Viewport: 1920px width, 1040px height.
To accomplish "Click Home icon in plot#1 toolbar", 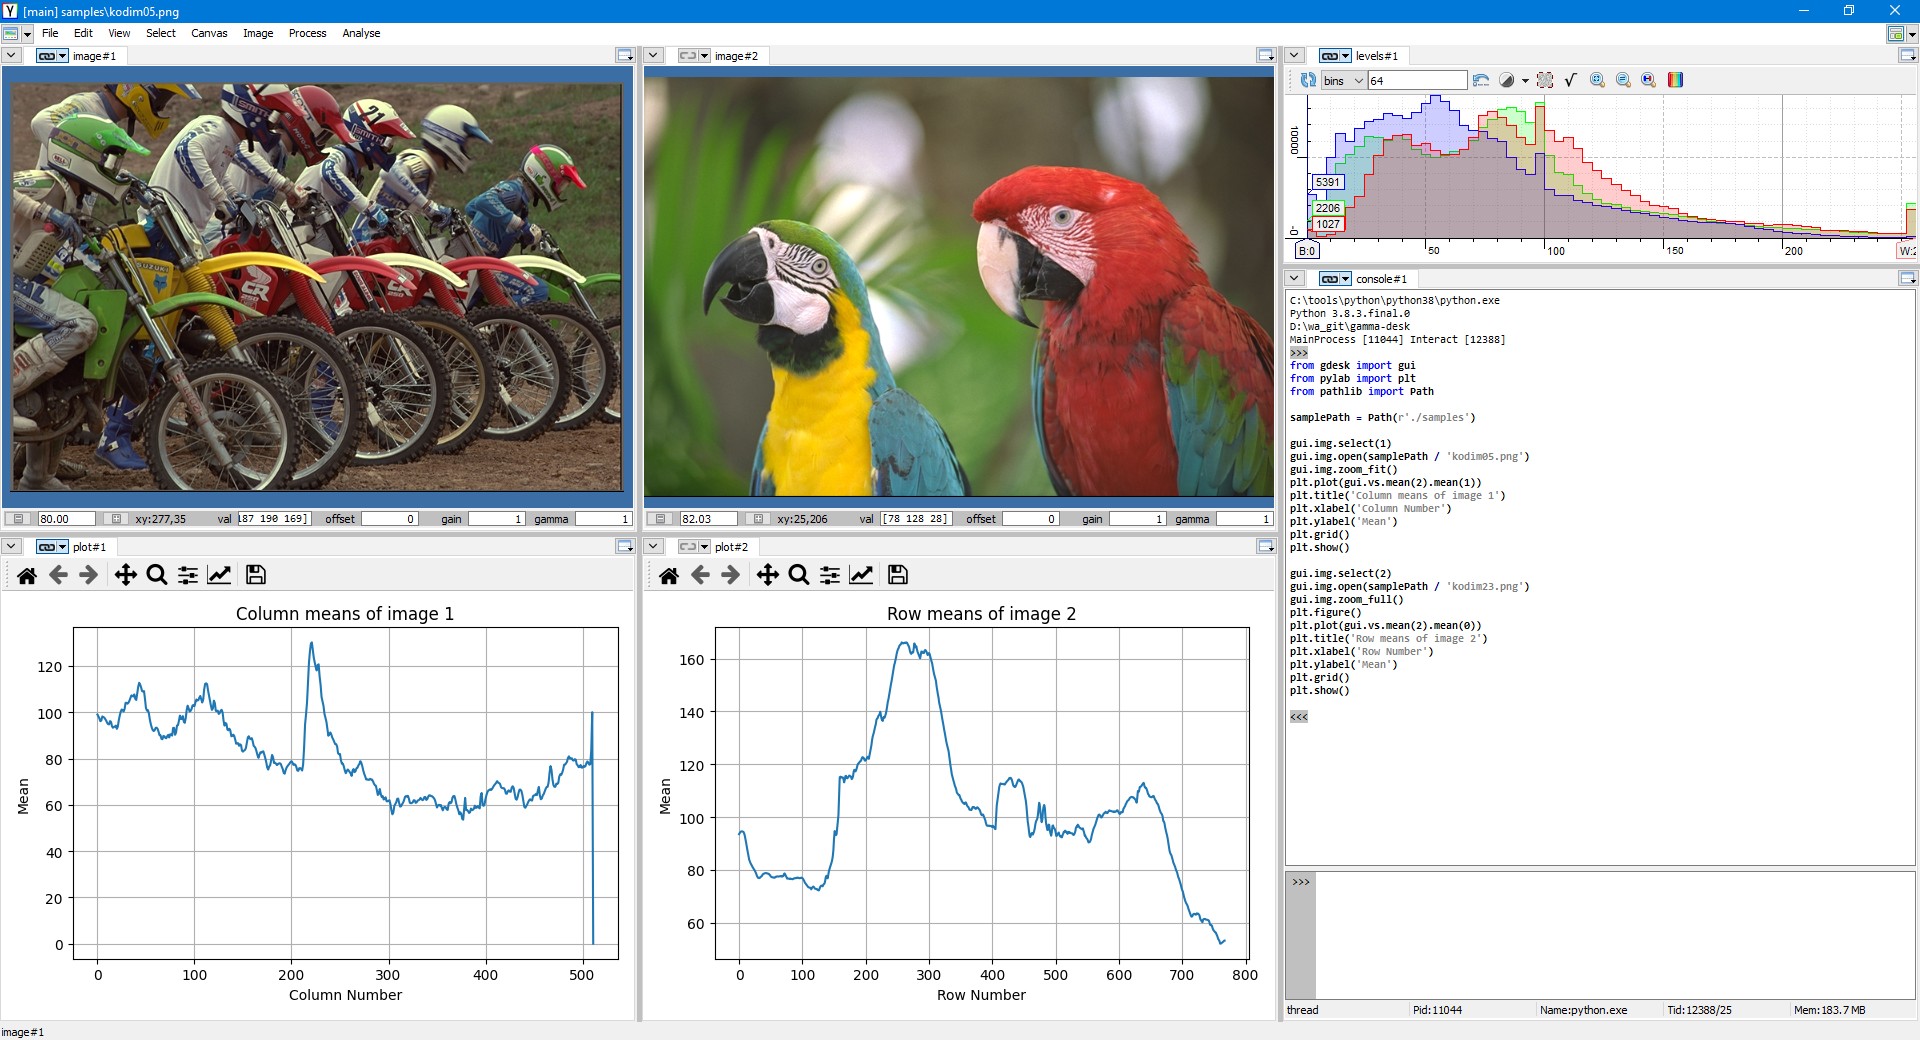I will click(27, 575).
